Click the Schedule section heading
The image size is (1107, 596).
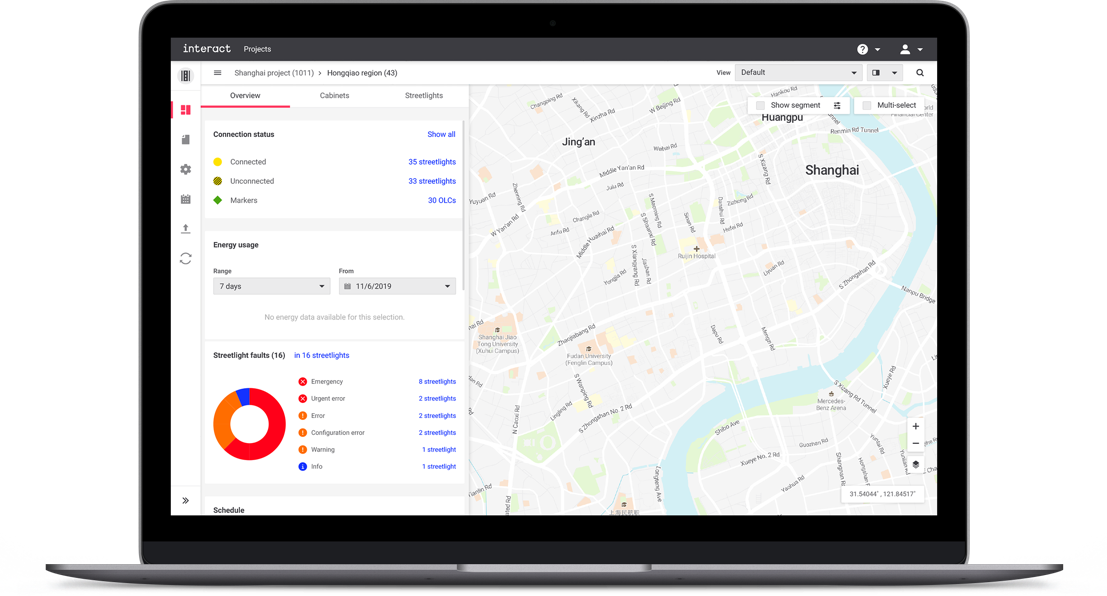(229, 510)
